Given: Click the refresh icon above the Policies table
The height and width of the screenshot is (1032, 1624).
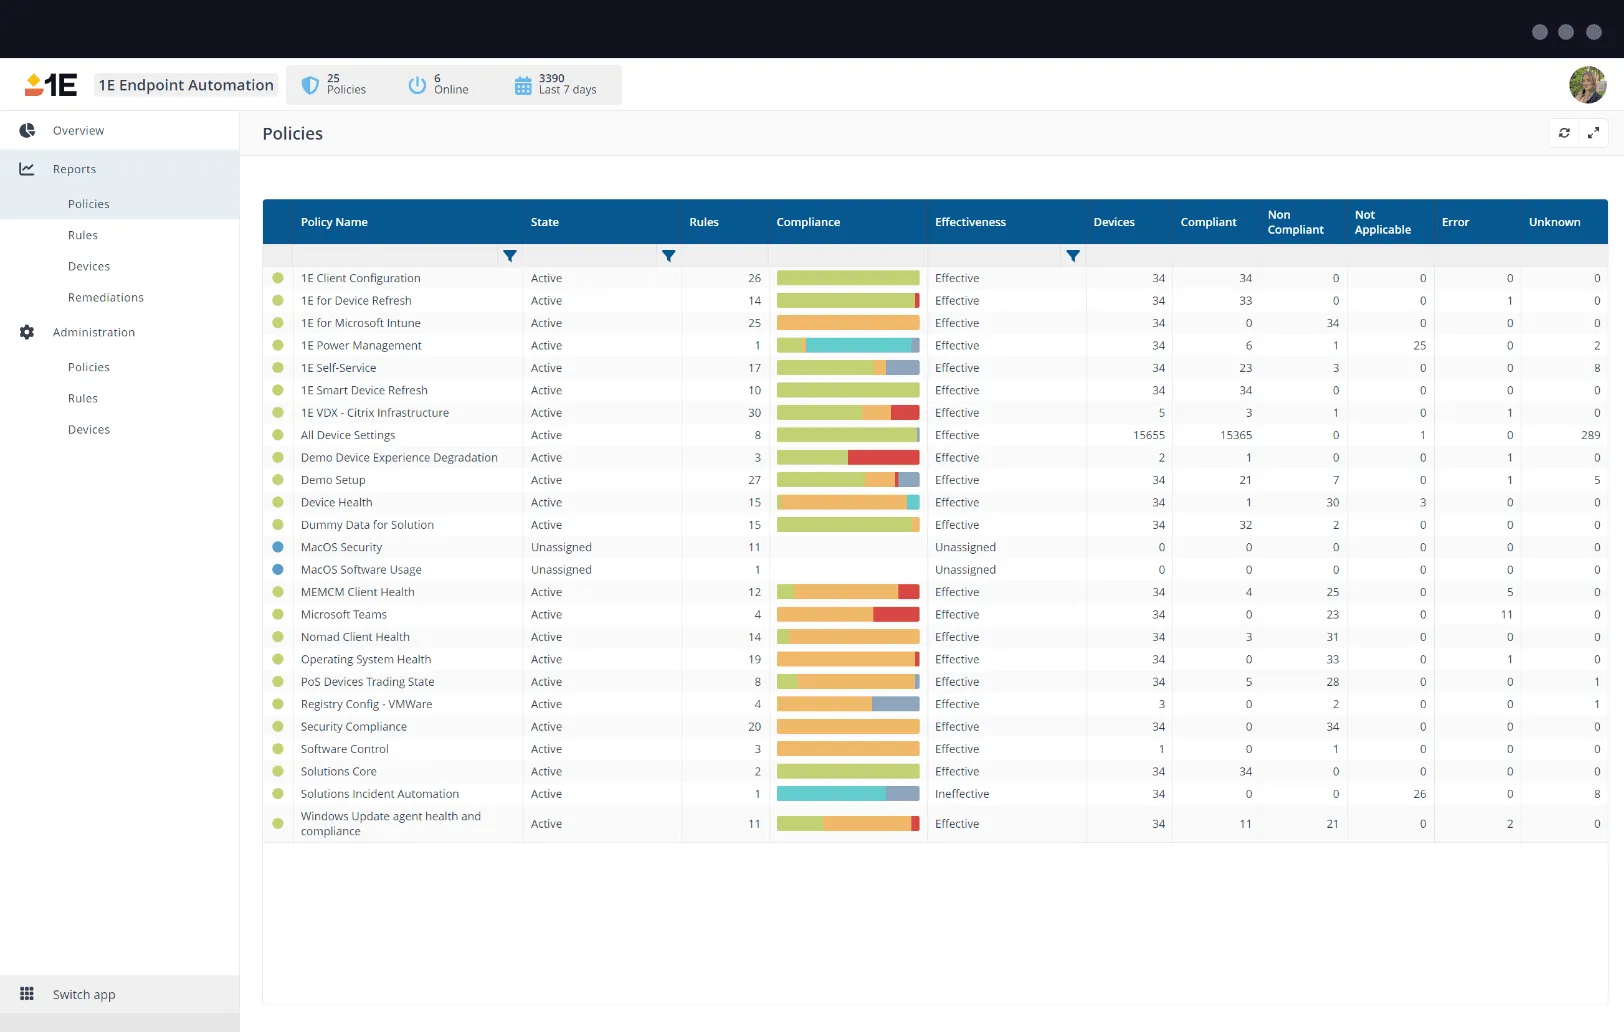Looking at the screenshot, I should [1564, 132].
